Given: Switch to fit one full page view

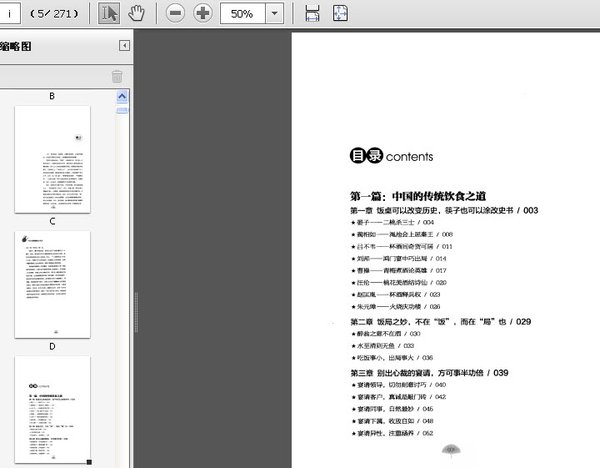Looking at the screenshot, I should (x=340, y=13).
